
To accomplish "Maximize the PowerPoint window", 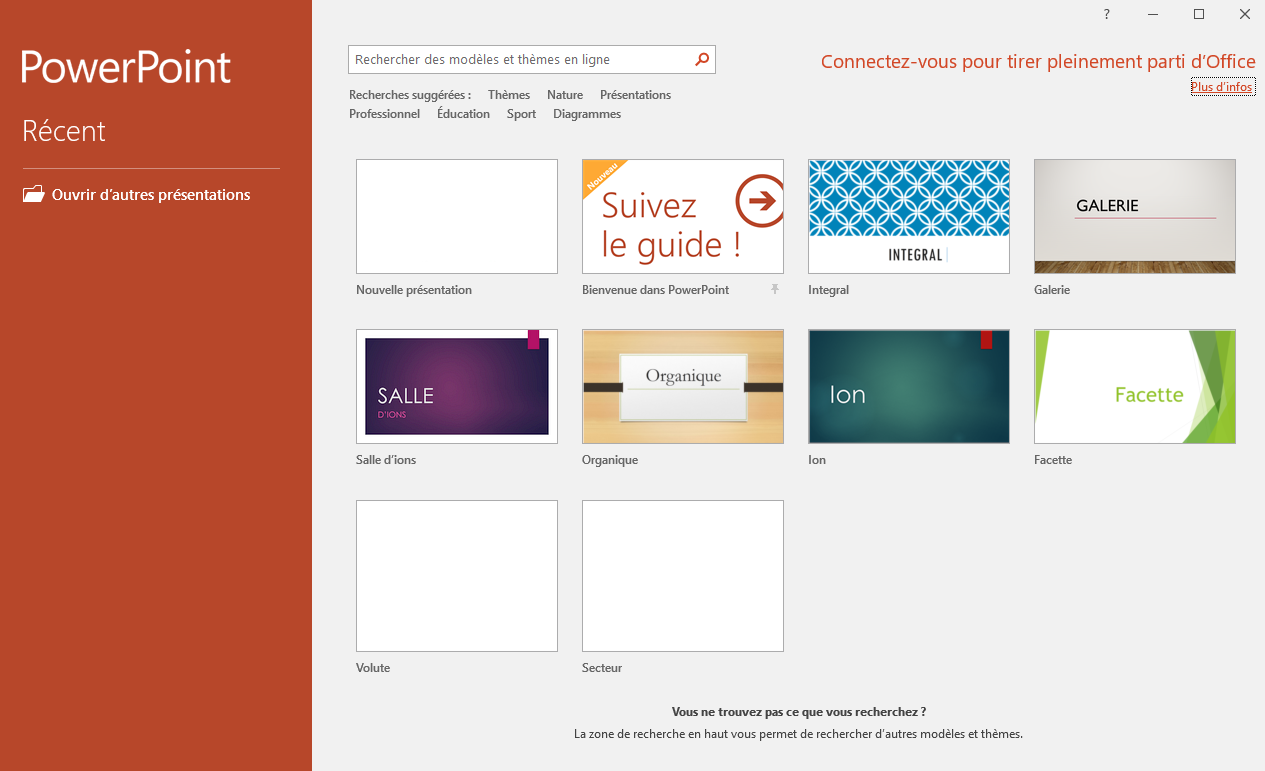I will [x=1199, y=14].
